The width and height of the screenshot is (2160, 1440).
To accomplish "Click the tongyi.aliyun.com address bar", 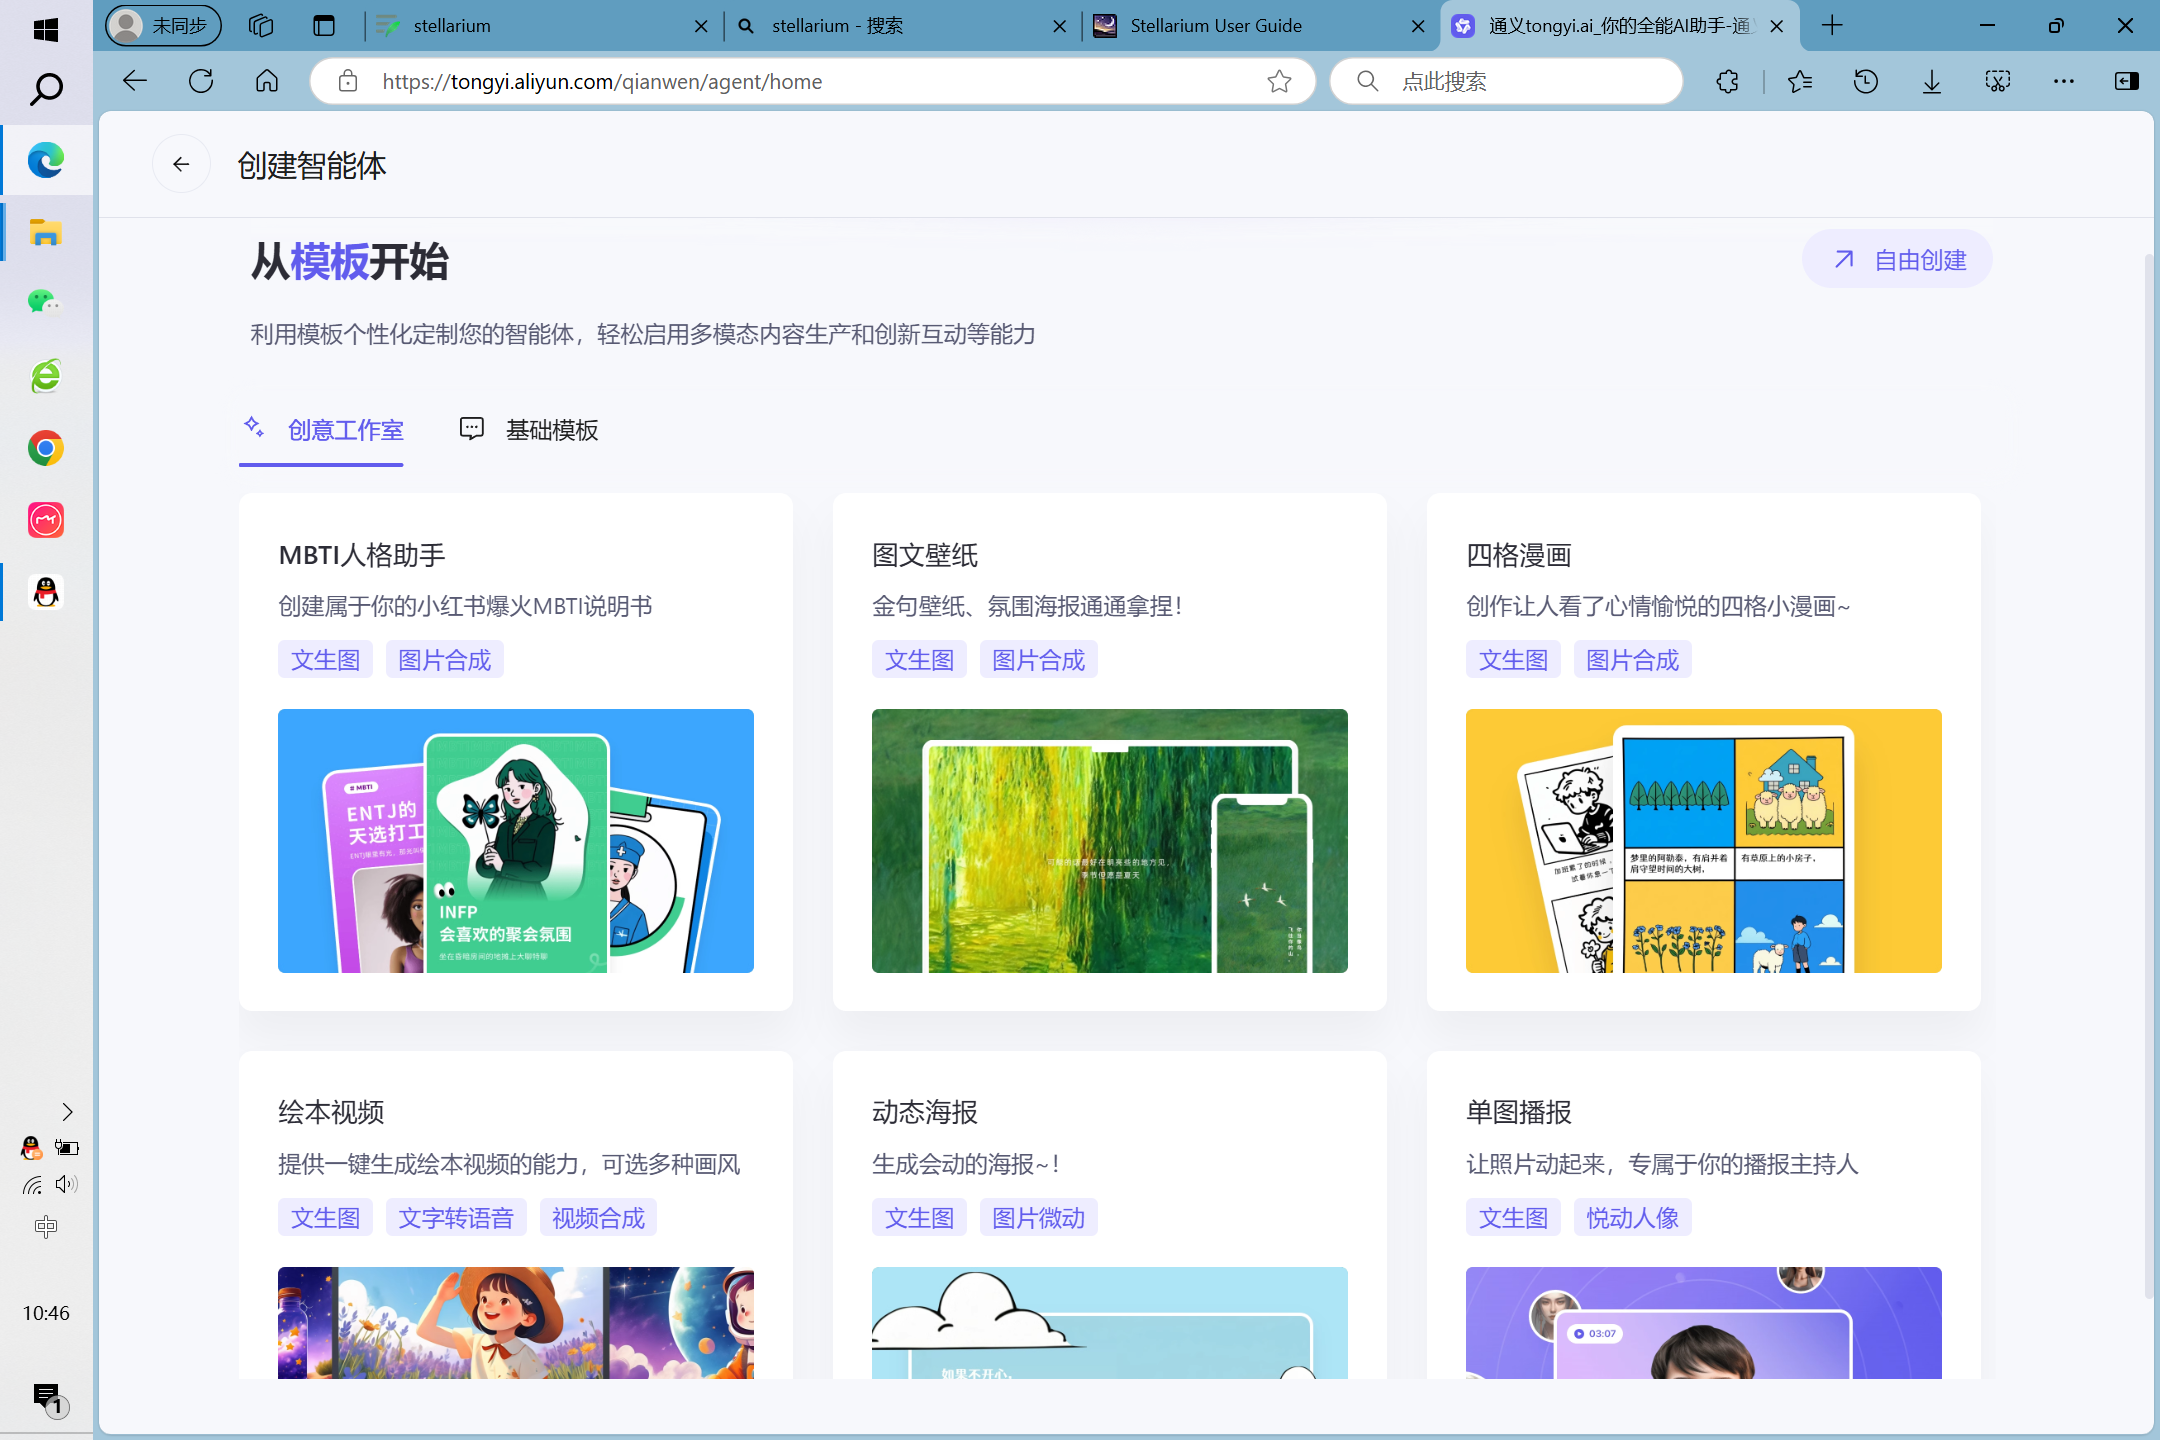I will pos(812,81).
